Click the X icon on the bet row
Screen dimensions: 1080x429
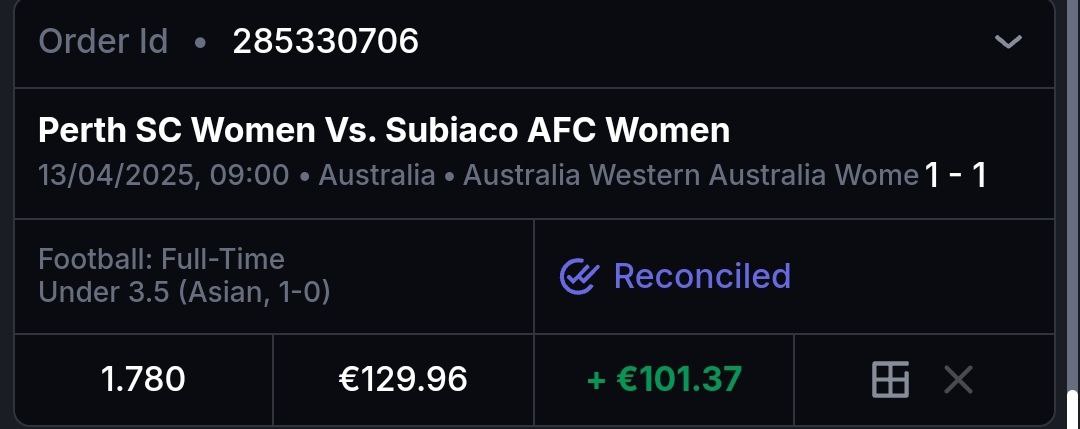point(958,380)
